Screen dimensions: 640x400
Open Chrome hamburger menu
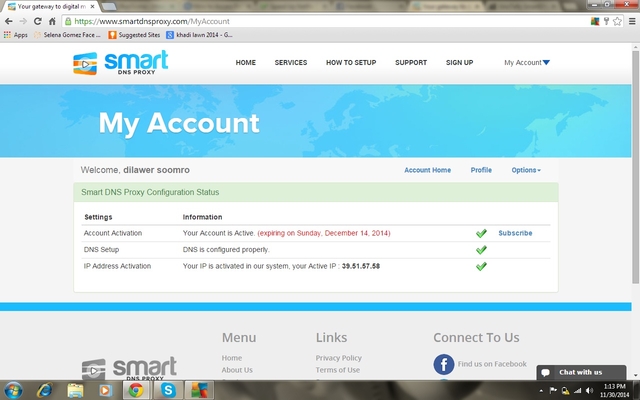click(x=632, y=21)
